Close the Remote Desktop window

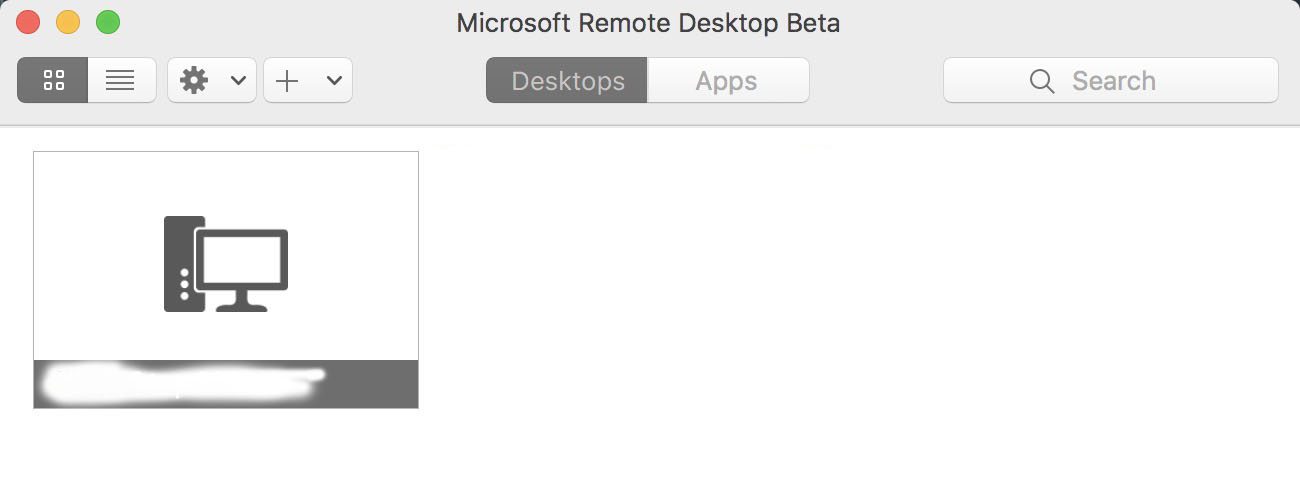[x=28, y=22]
